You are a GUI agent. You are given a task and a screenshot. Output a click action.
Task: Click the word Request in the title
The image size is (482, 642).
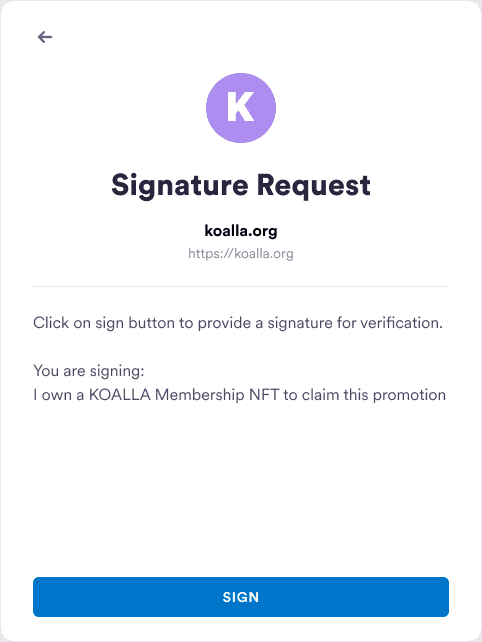314,185
